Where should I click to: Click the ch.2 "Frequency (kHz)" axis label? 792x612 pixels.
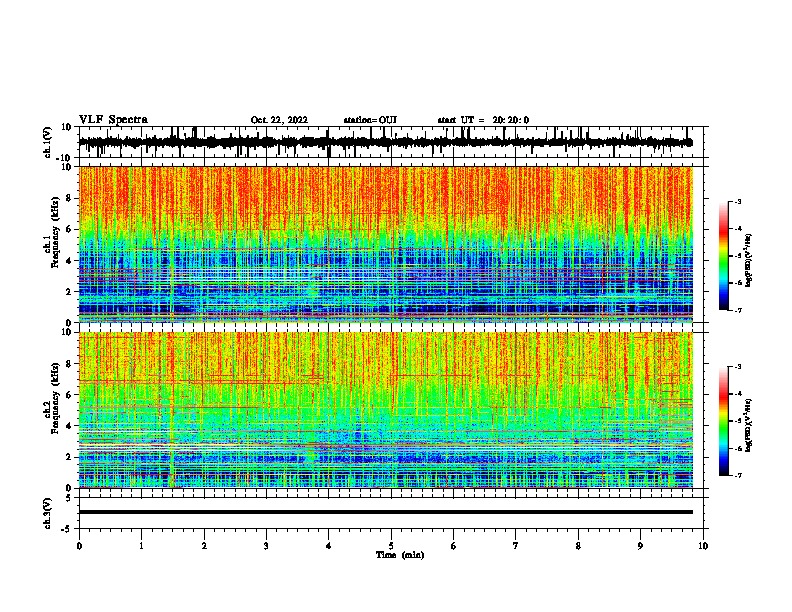[55, 398]
